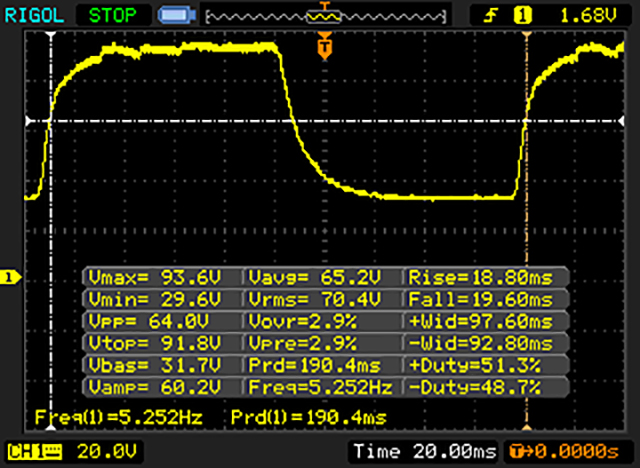Image resolution: width=640 pixels, height=468 pixels.
Task: Click the rising edge trigger icon
Action: click(491, 16)
